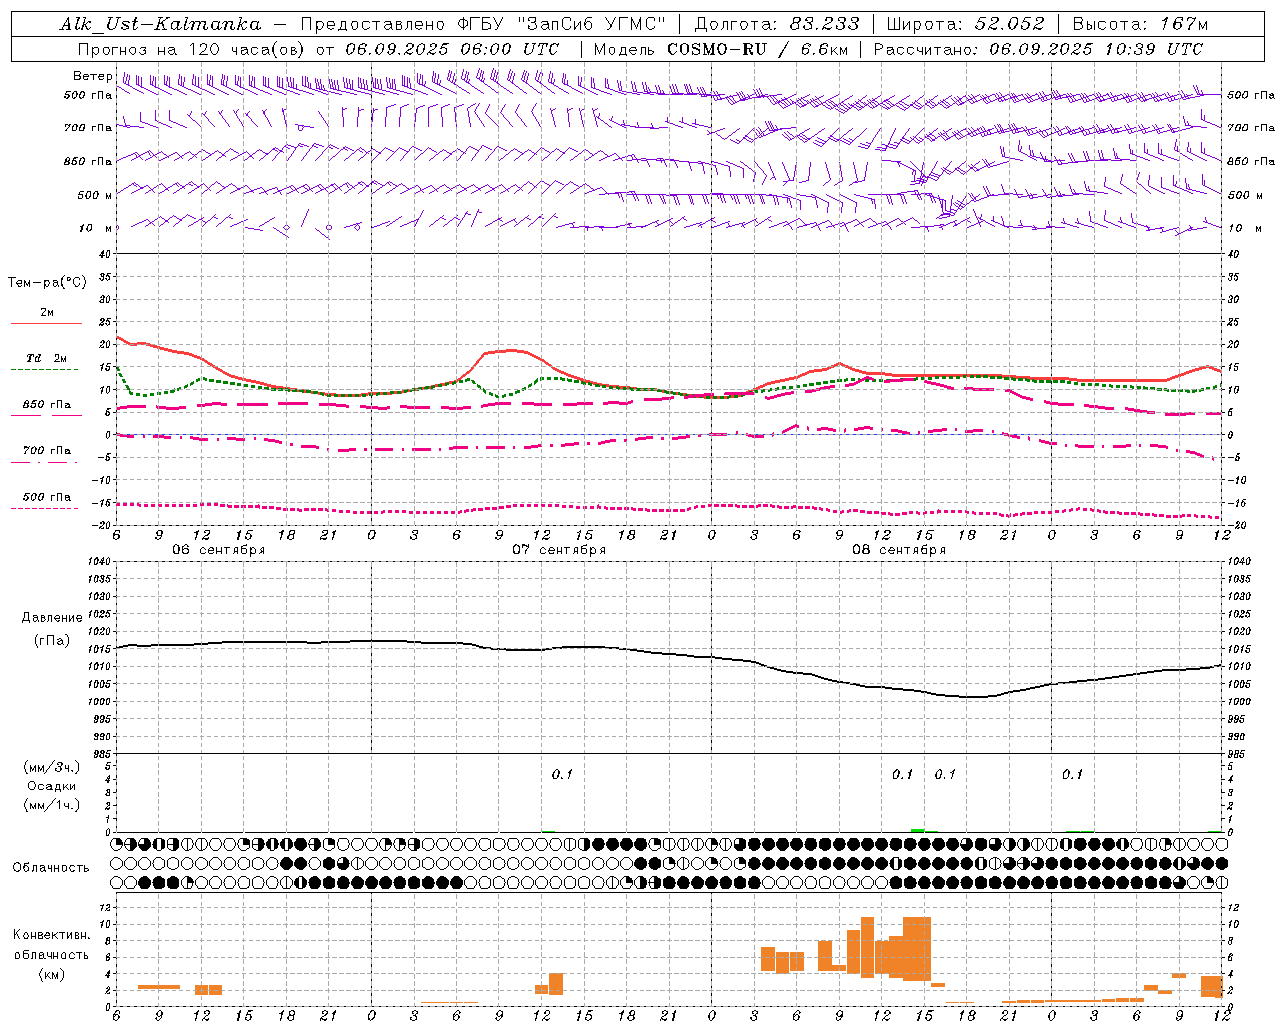
Task: Click red line sample under '2м' legend
Action: (x=46, y=324)
